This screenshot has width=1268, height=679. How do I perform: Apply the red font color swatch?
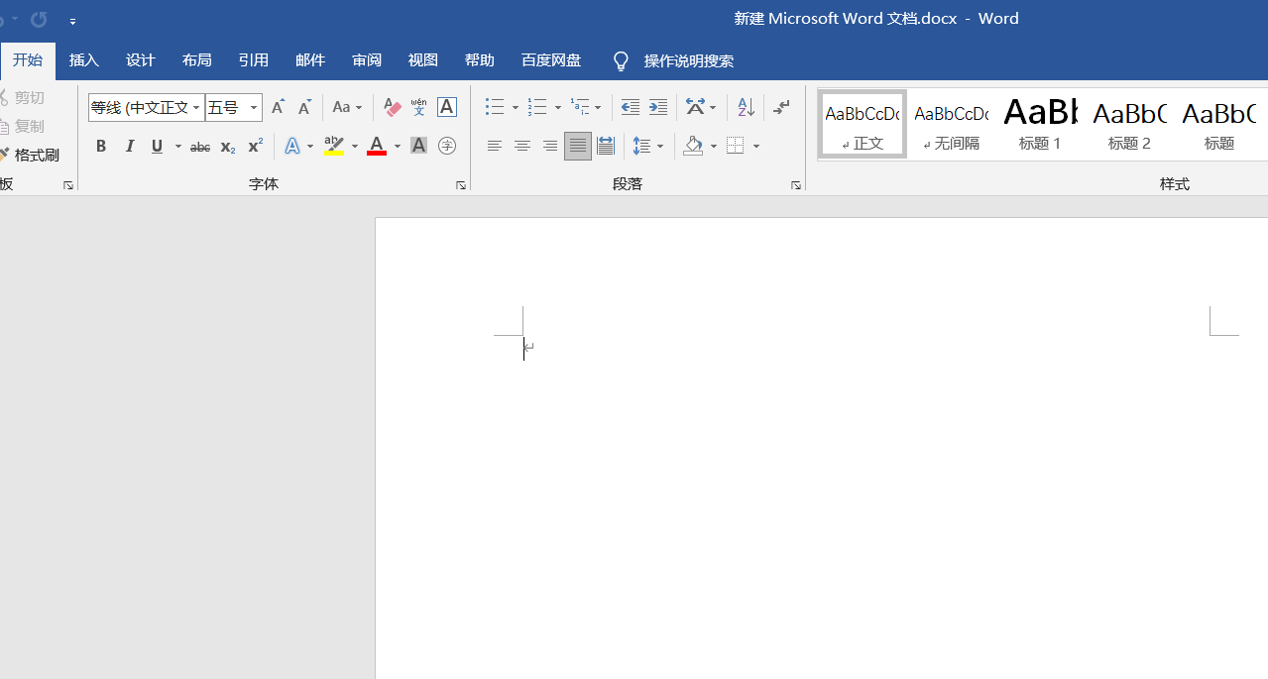(x=376, y=146)
